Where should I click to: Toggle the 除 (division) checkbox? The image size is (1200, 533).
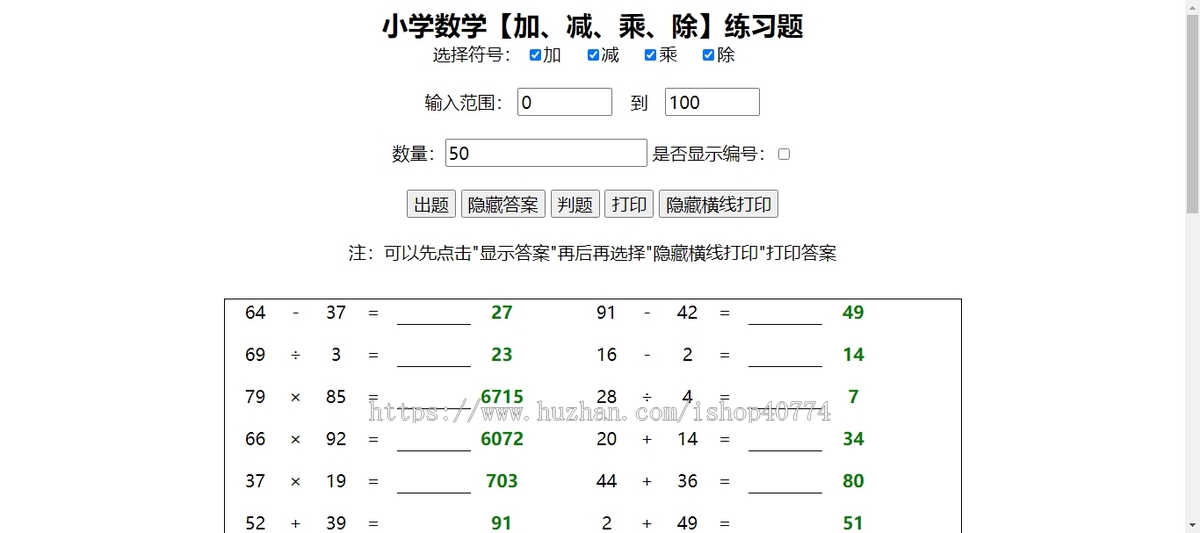tap(708, 55)
